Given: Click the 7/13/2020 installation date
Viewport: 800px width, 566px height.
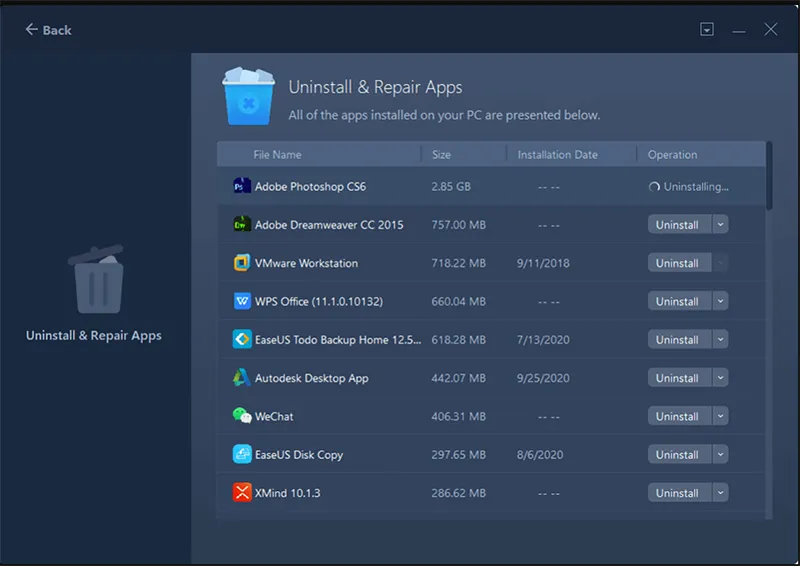Looking at the screenshot, I should click(x=543, y=340).
